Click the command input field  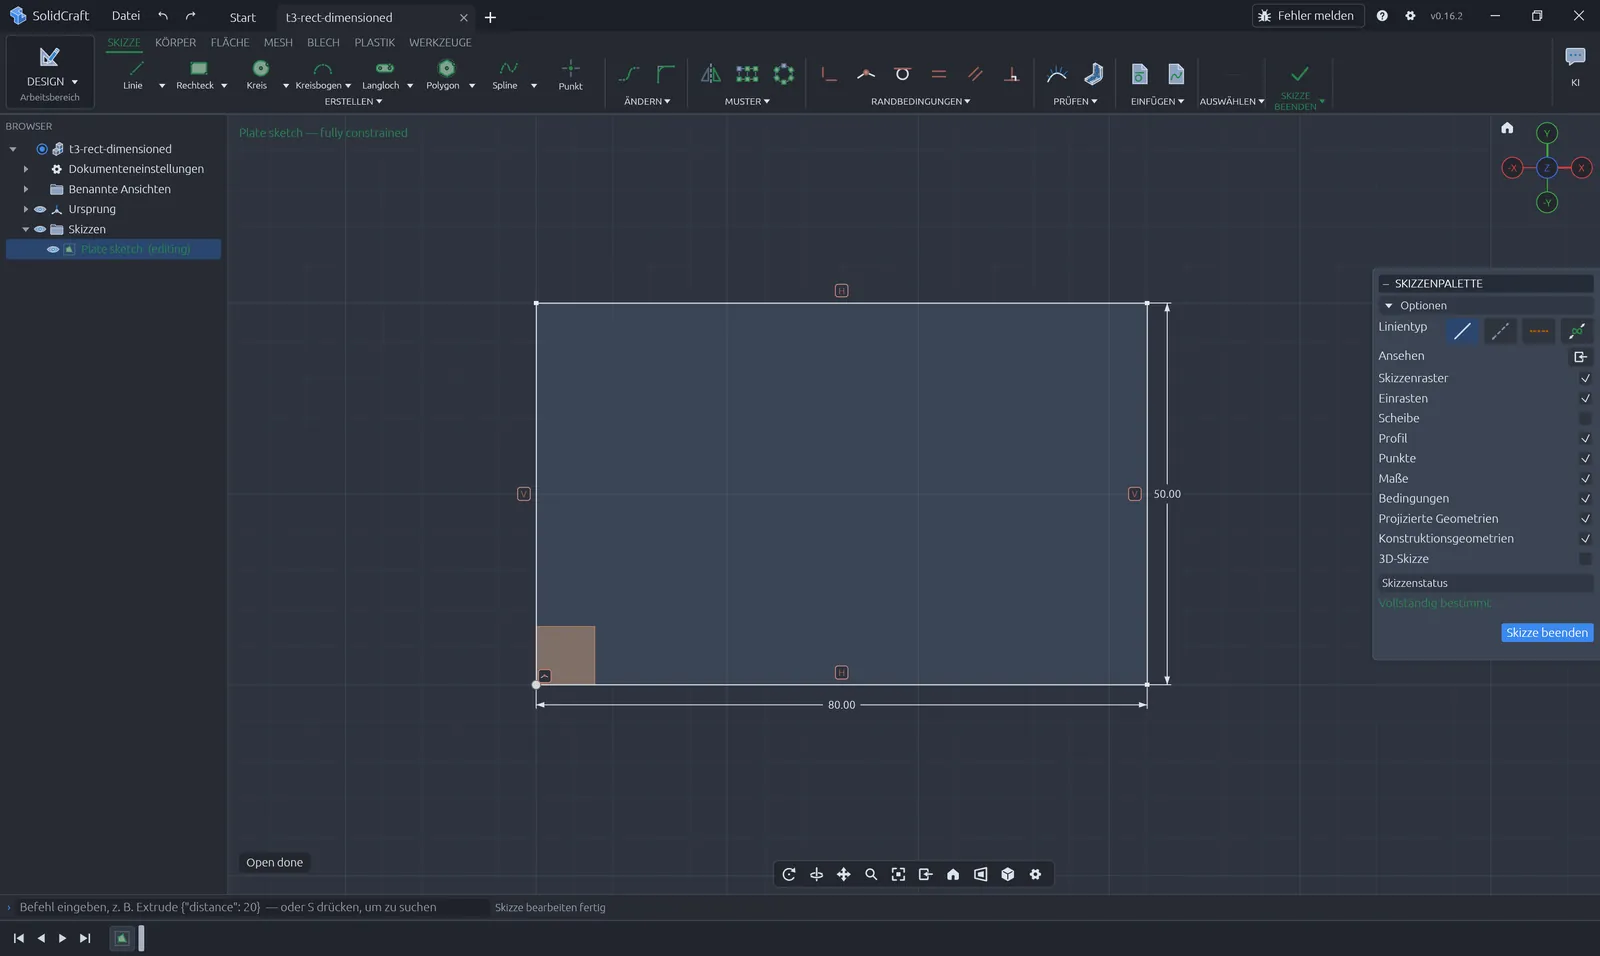point(251,907)
